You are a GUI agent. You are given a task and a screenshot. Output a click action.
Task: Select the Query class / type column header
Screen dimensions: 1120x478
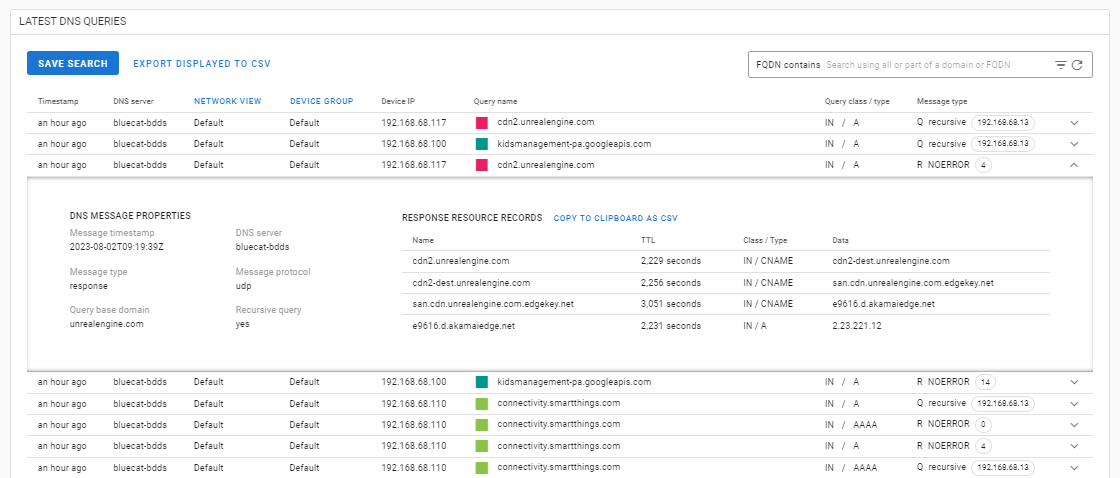pos(857,101)
